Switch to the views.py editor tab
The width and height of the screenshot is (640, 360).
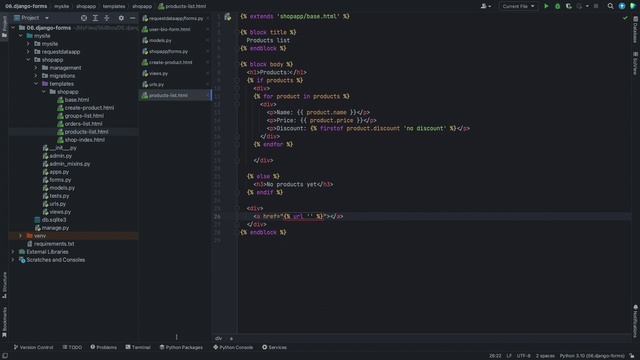tap(176, 73)
